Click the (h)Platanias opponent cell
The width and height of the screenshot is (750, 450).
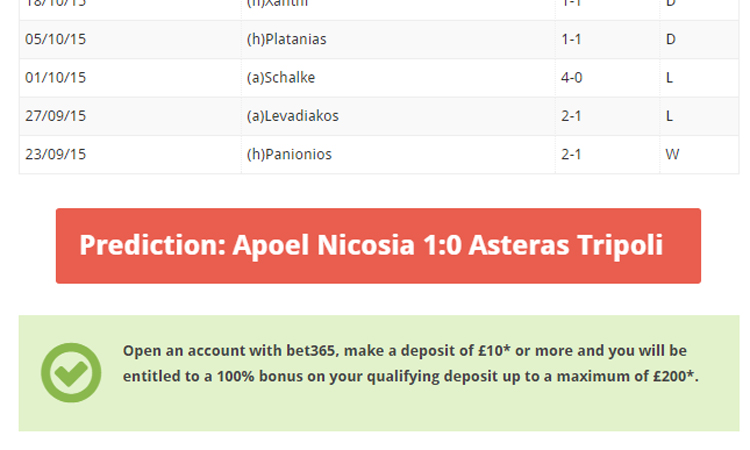(398, 39)
